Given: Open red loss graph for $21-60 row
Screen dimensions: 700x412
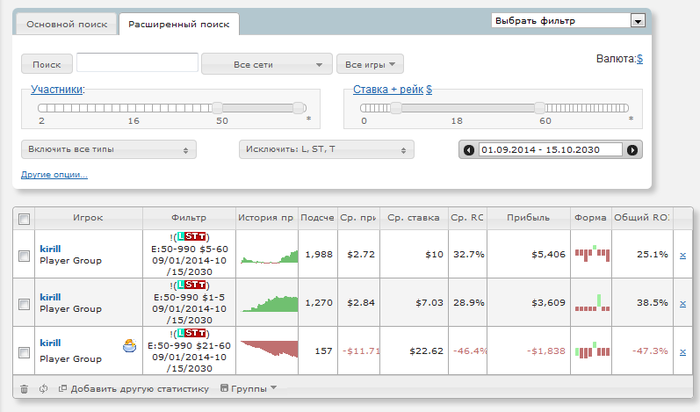Looking at the screenshot, I should tap(269, 349).
